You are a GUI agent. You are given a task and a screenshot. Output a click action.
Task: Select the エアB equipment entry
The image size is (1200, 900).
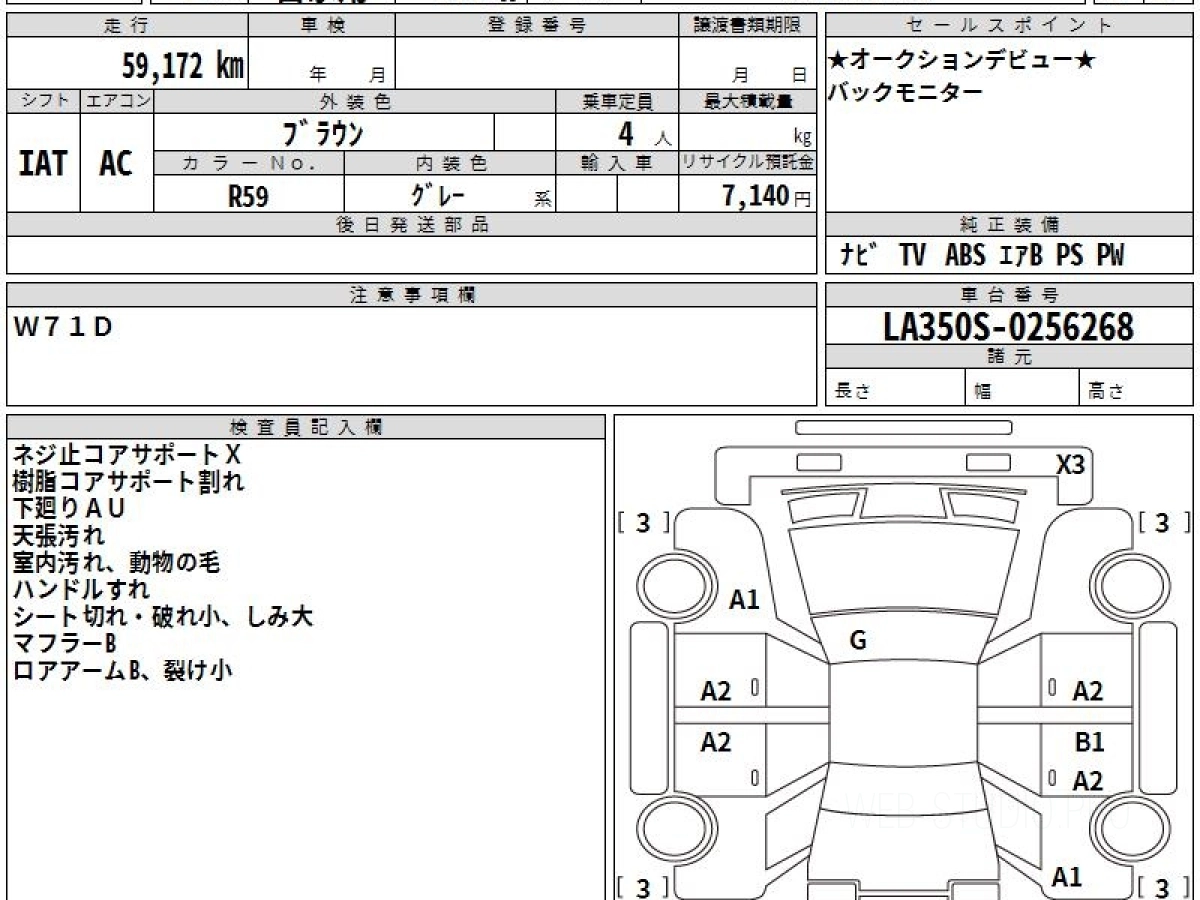click(x=1020, y=256)
